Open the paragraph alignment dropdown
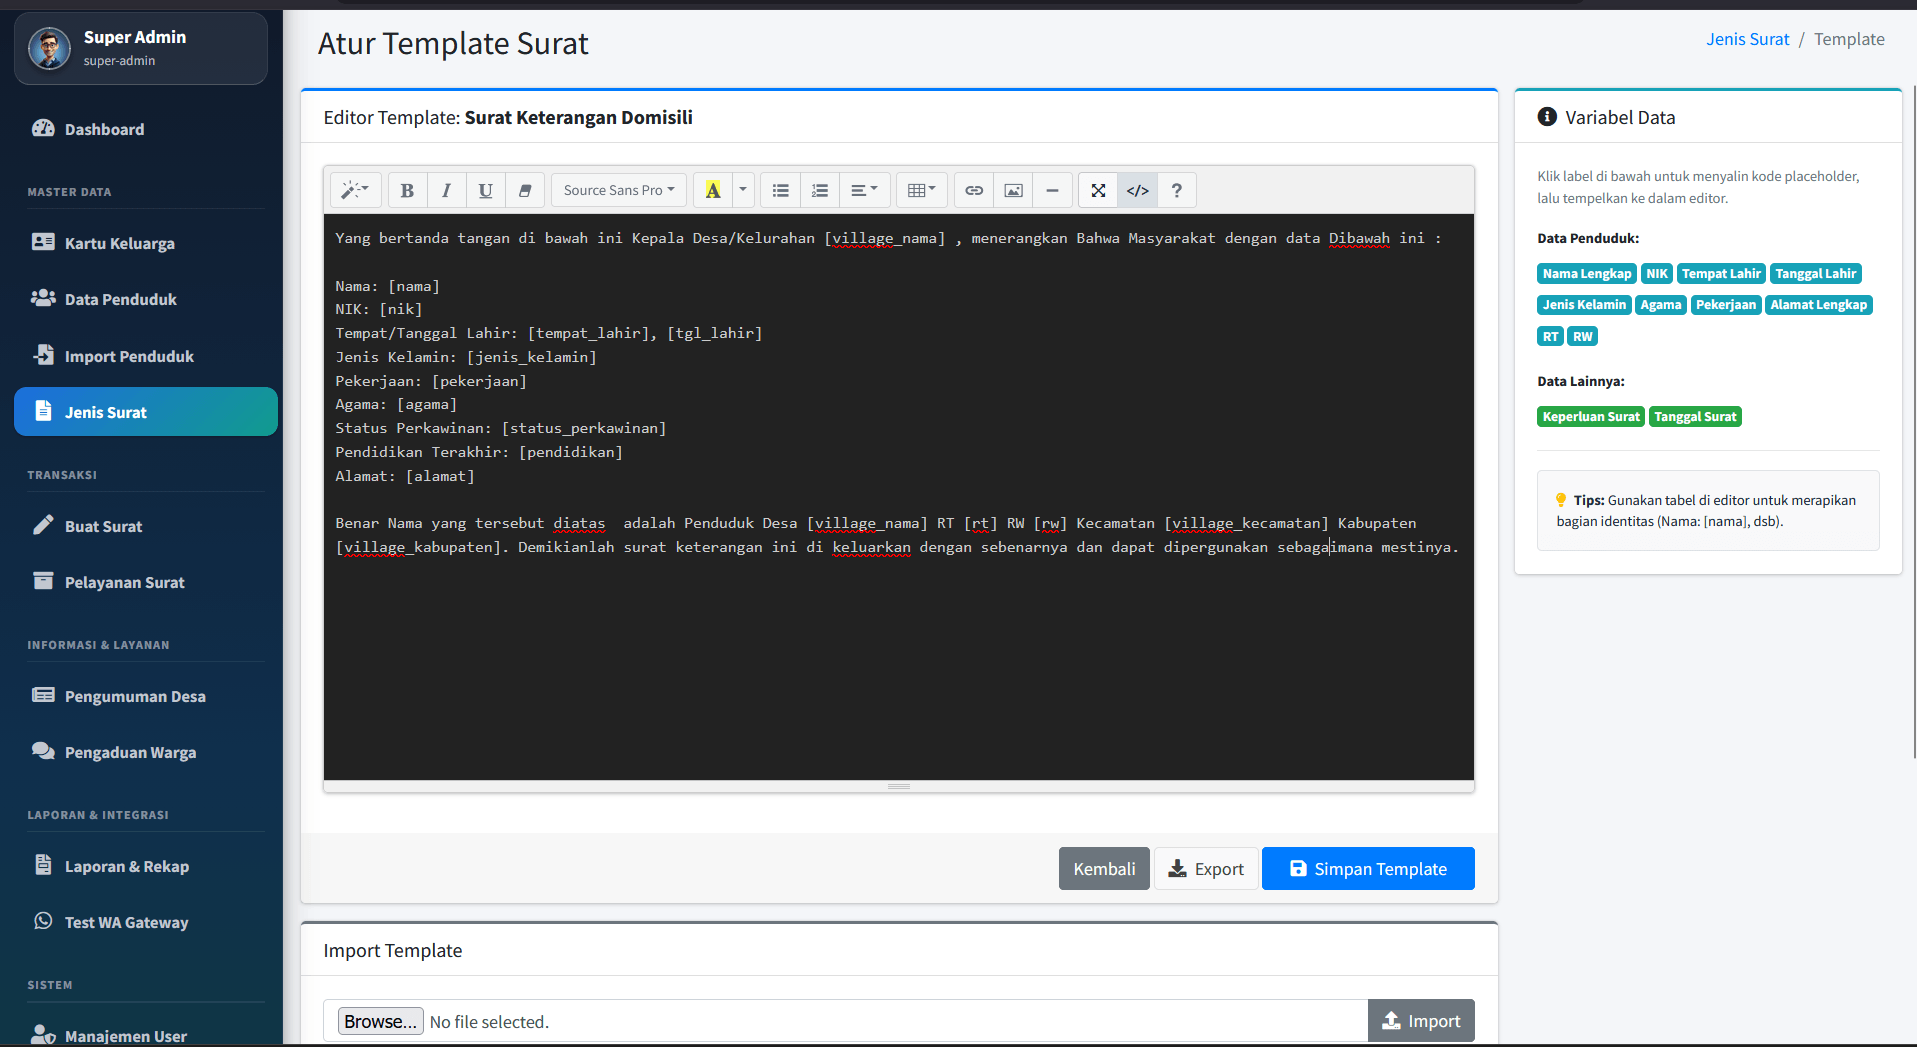Image resolution: width=1917 pixels, height=1047 pixels. point(864,190)
